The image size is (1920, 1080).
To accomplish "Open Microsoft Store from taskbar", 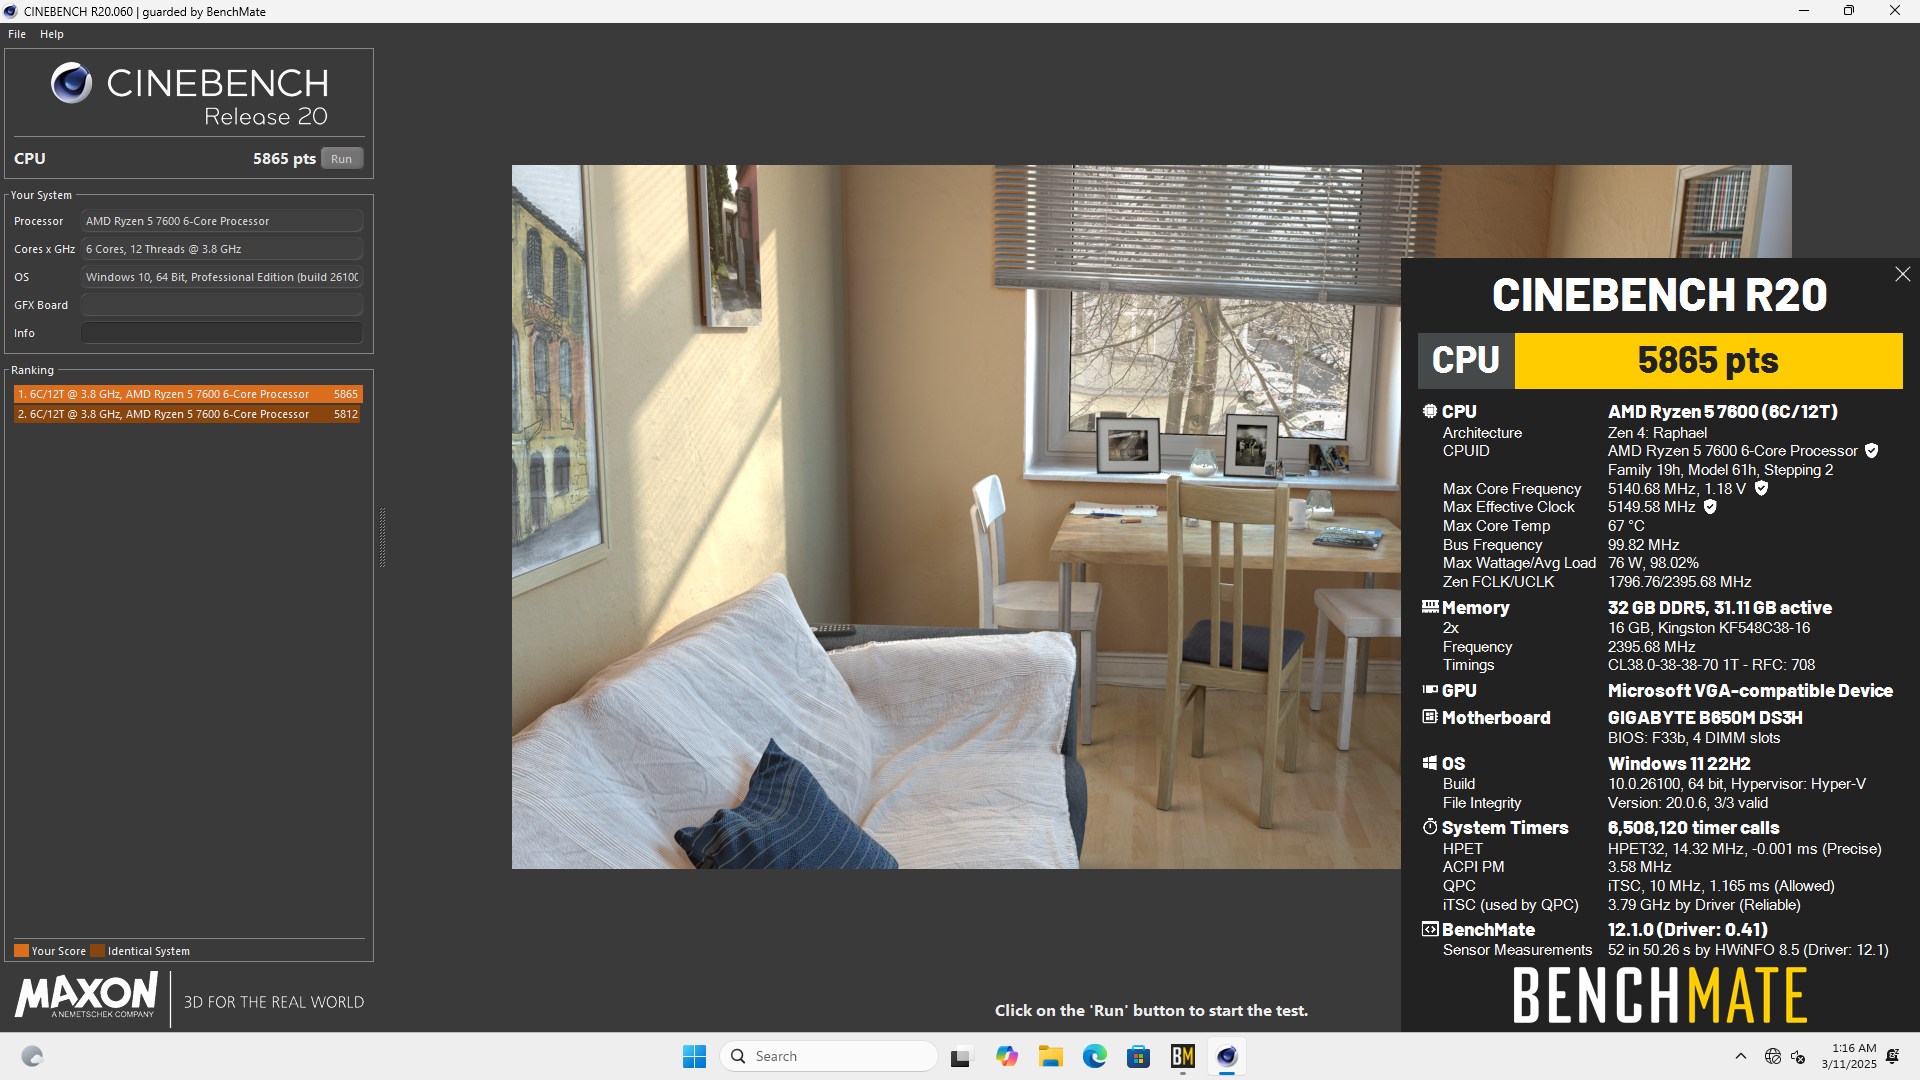I will pos(1138,1056).
